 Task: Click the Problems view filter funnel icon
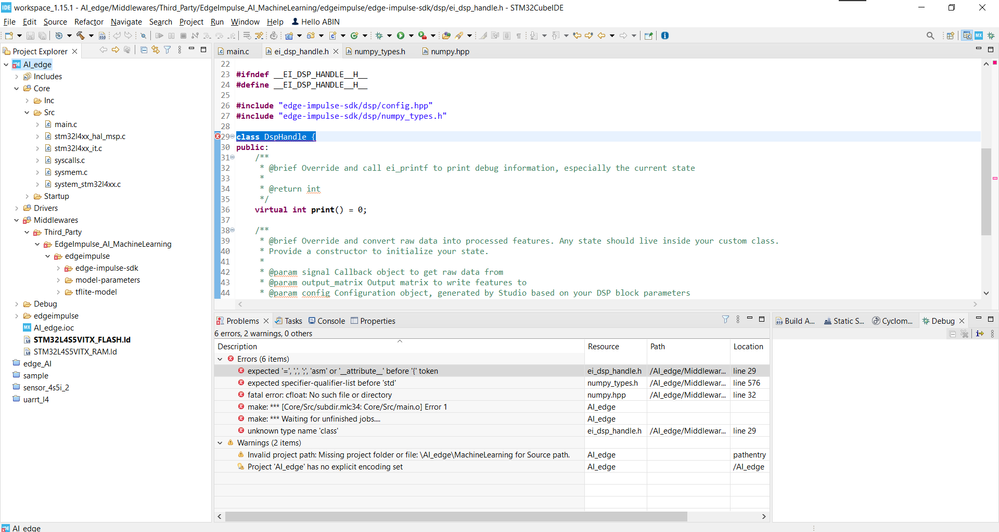[725, 320]
